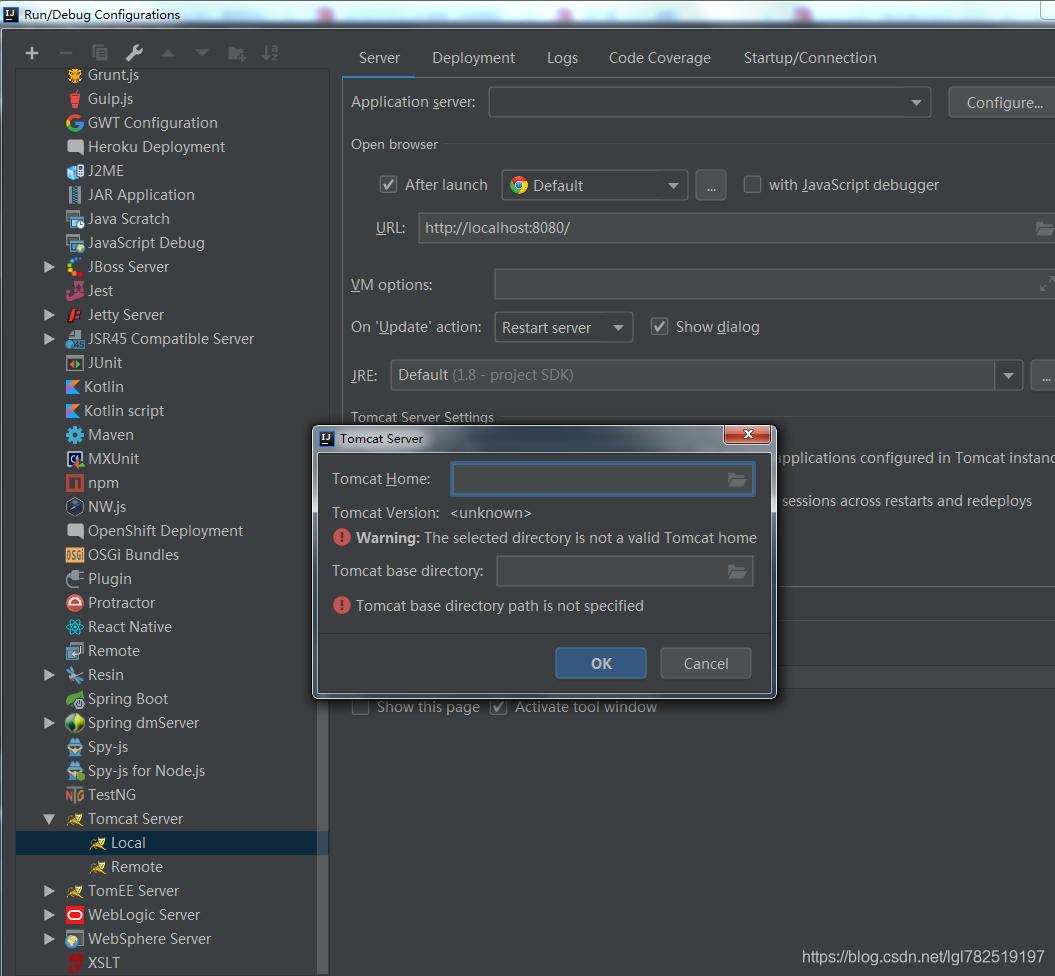Click the ellipsis button next to browser dropdown

point(711,185)
